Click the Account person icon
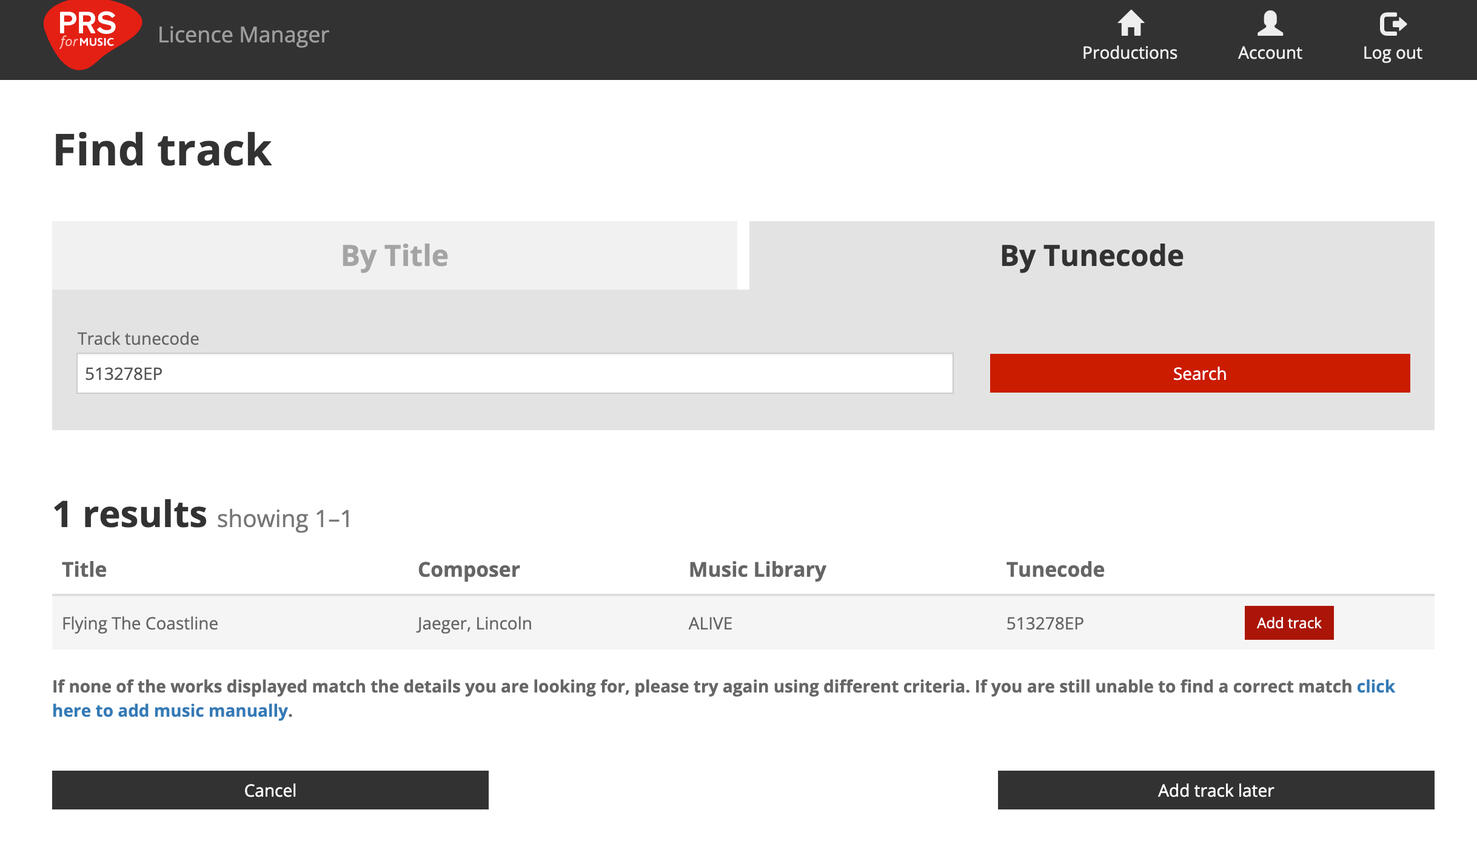 pyautogui.click(x=1269, y=23)
